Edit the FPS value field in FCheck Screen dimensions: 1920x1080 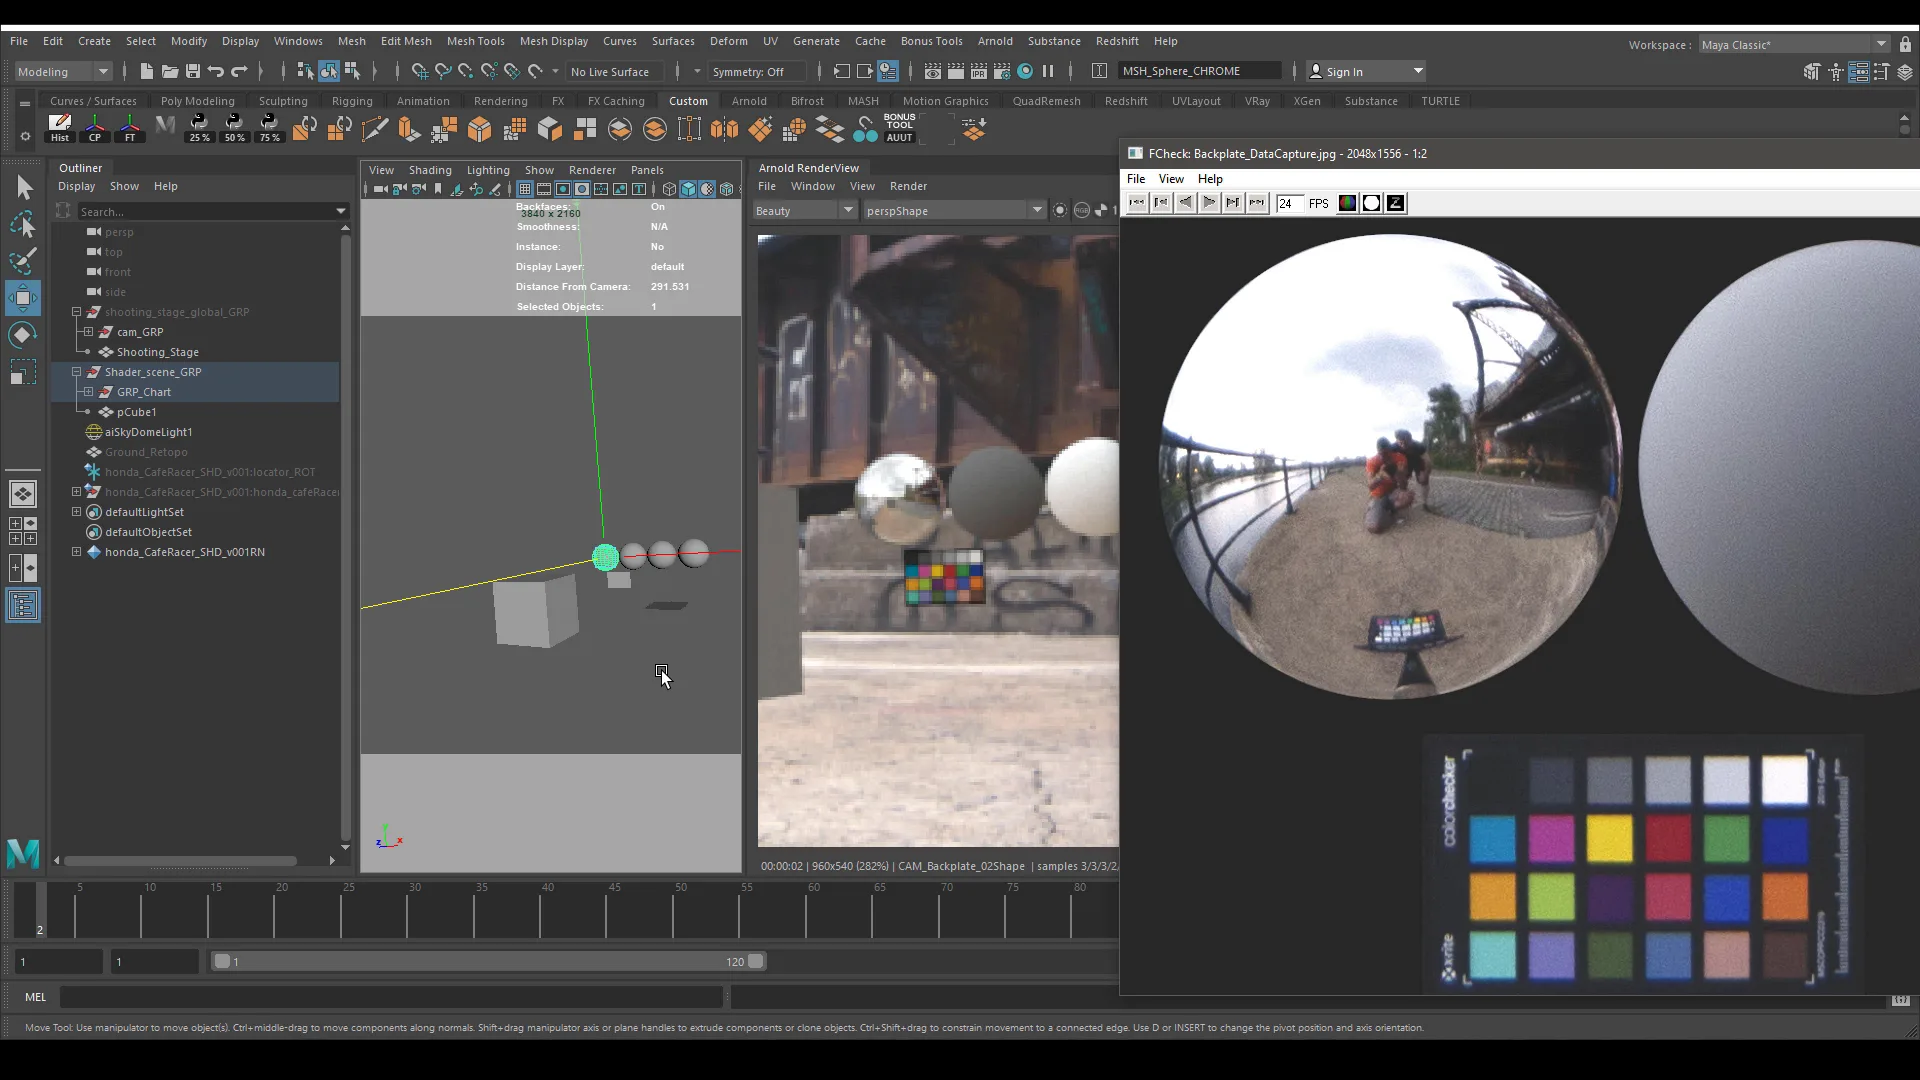tap(1290, 203)
